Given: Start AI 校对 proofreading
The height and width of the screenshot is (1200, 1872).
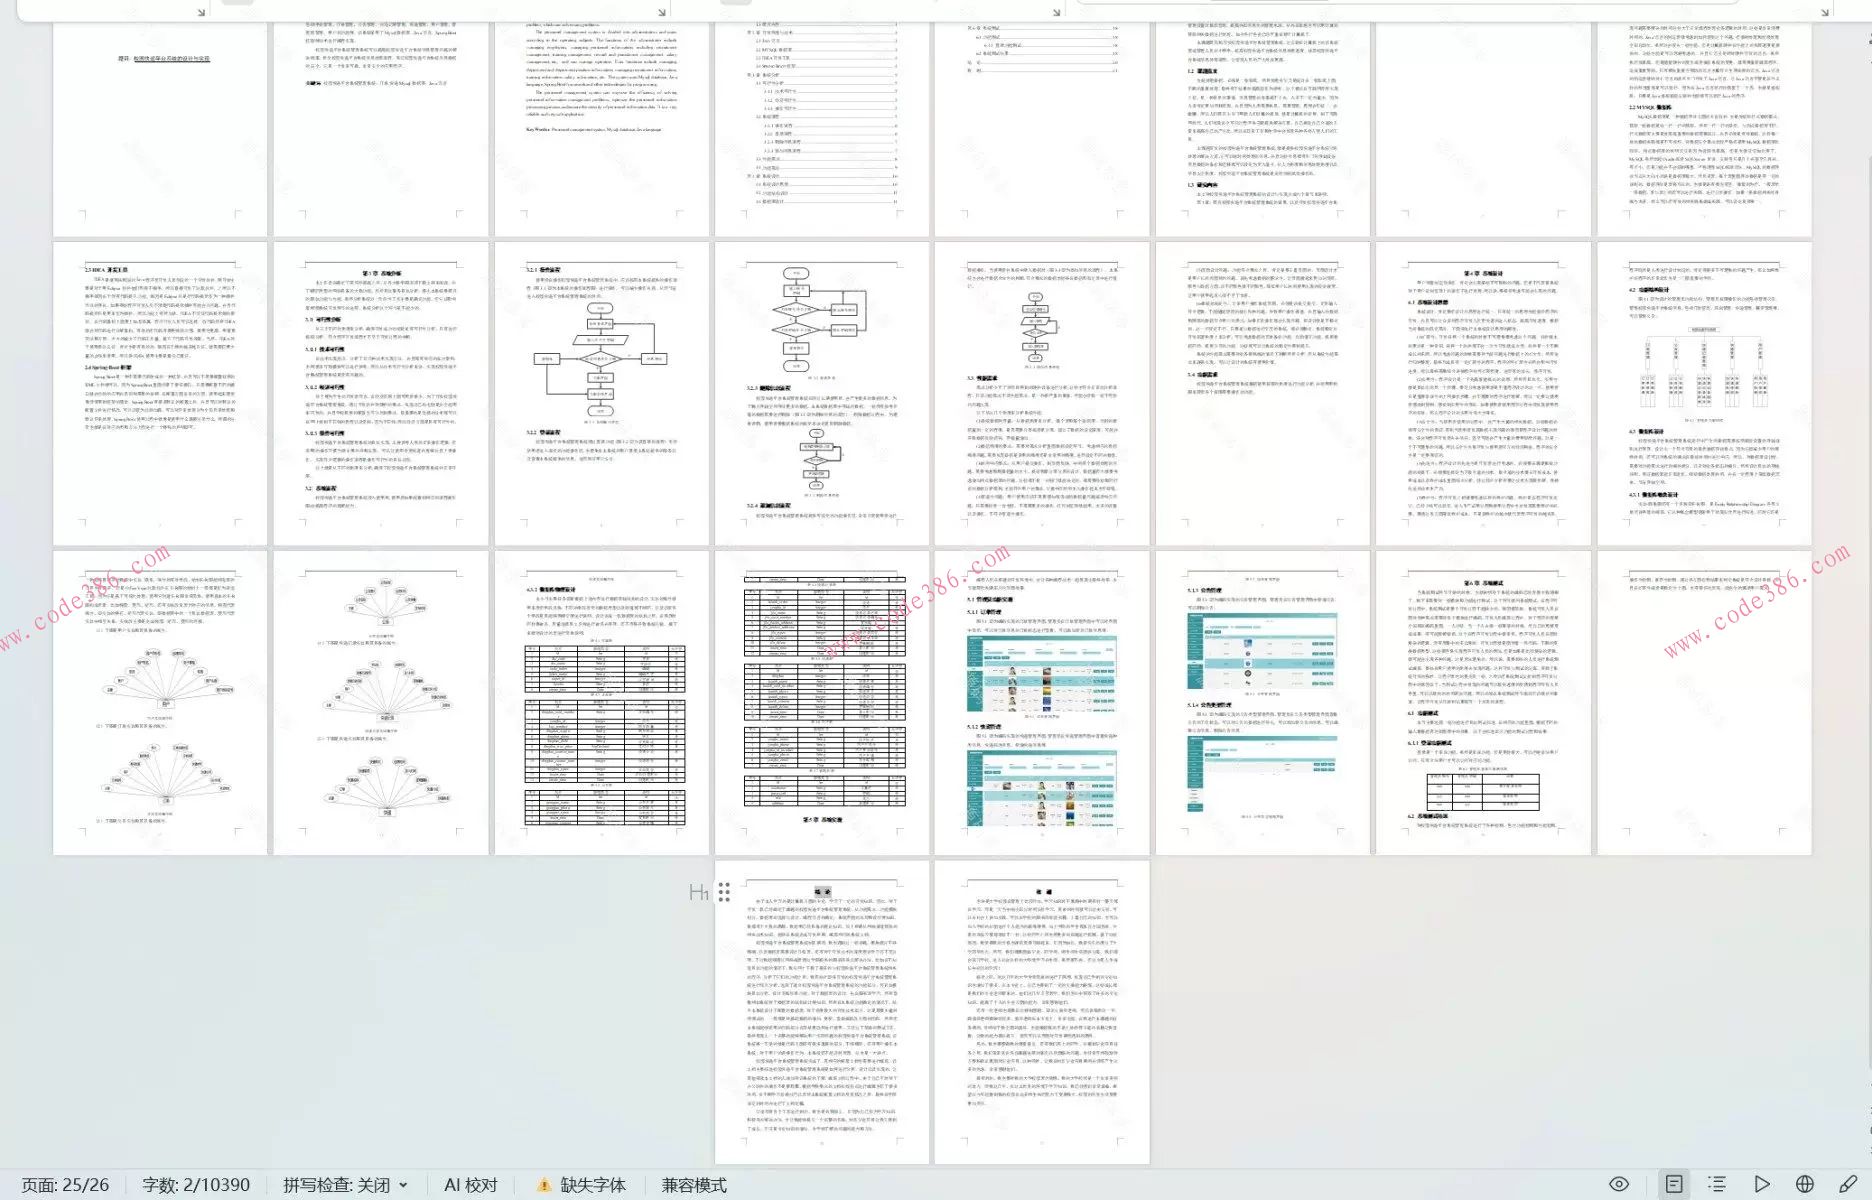Looking at the screenshot, I should click(x=471, y=1185).
